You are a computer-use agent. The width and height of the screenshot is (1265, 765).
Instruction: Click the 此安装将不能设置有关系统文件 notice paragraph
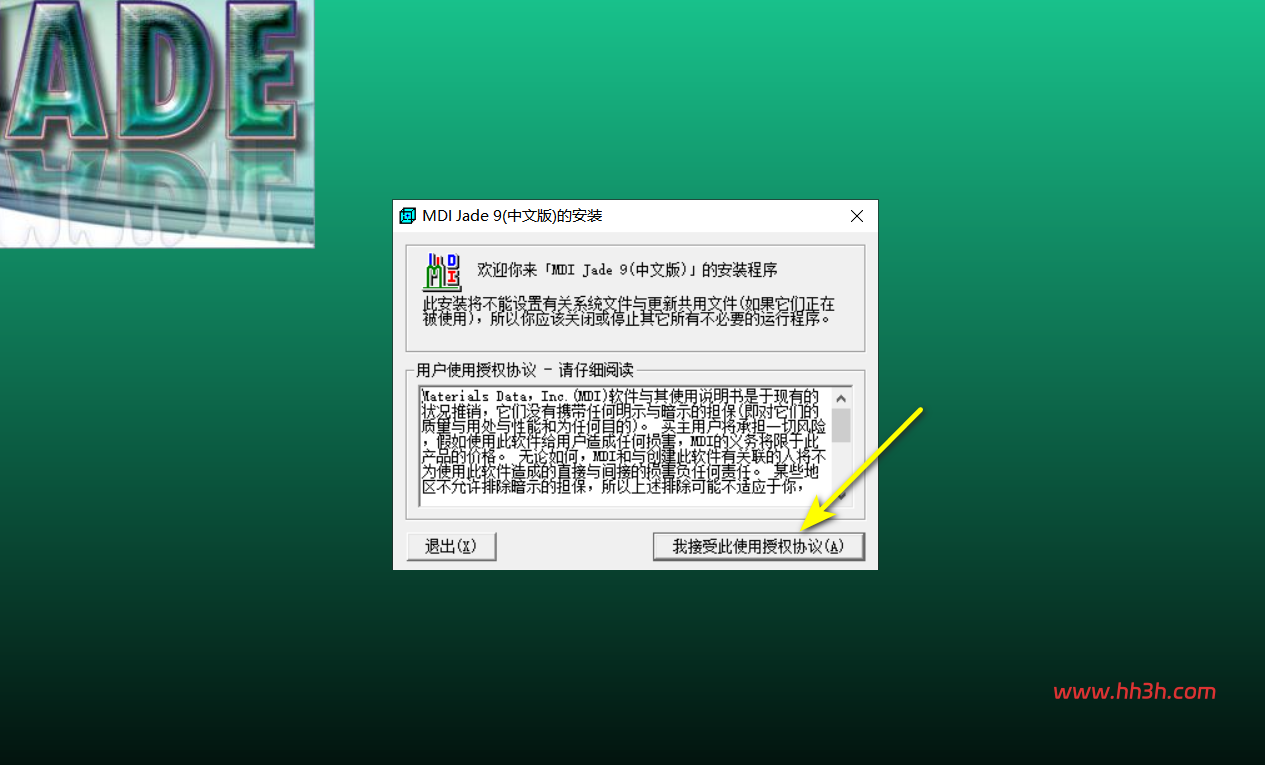(x=629, y=311)
